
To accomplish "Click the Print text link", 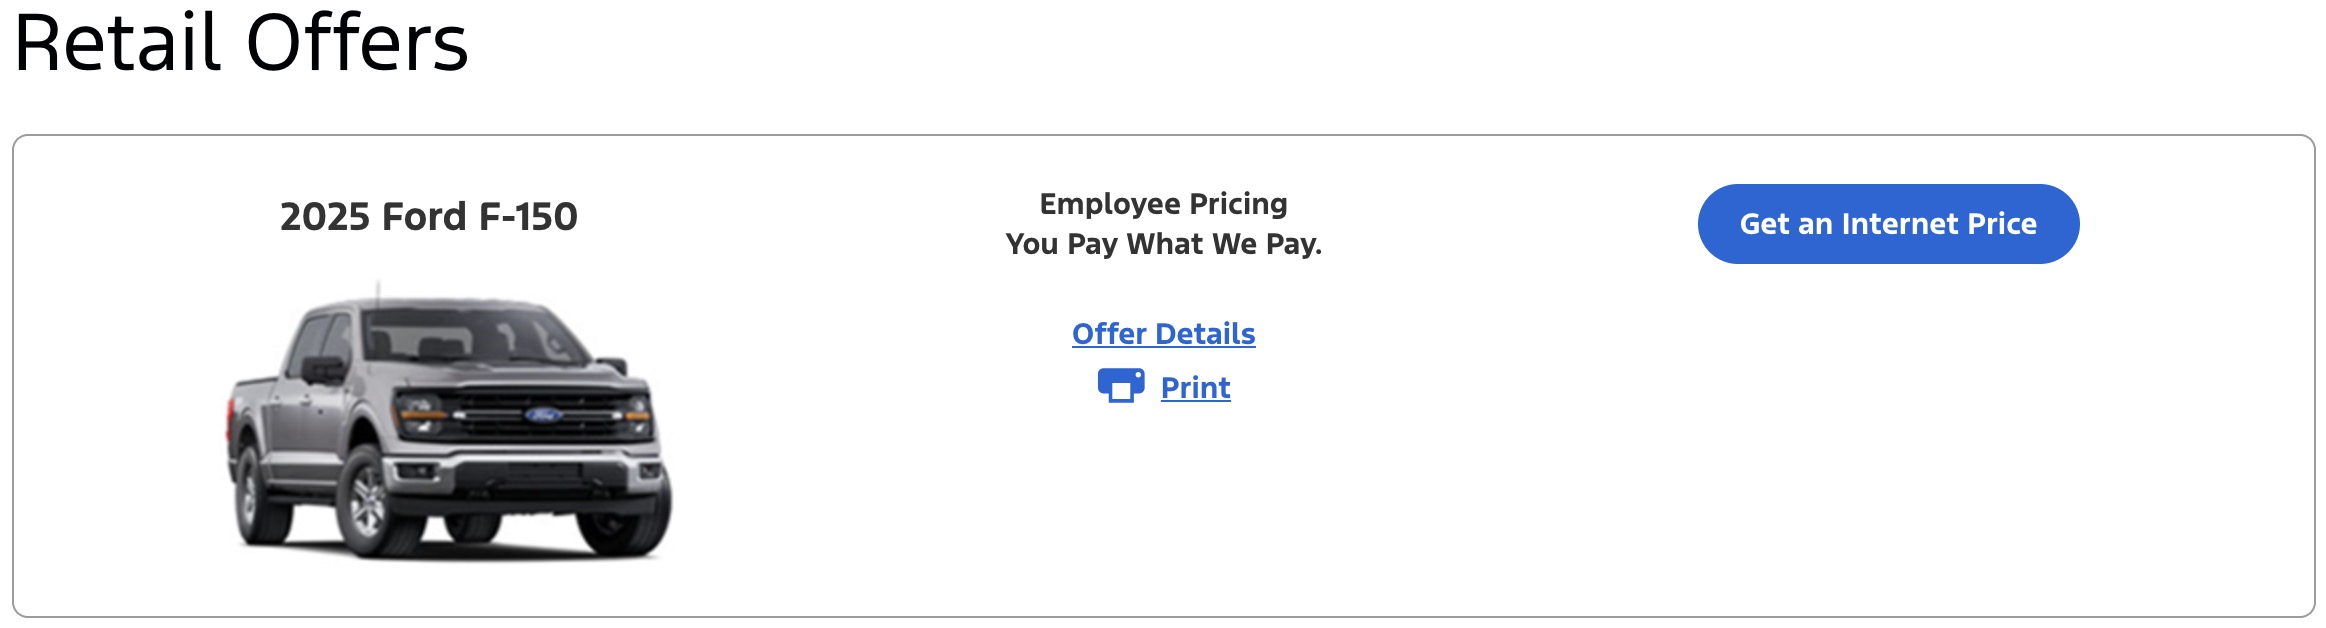I will [1195, 387].
